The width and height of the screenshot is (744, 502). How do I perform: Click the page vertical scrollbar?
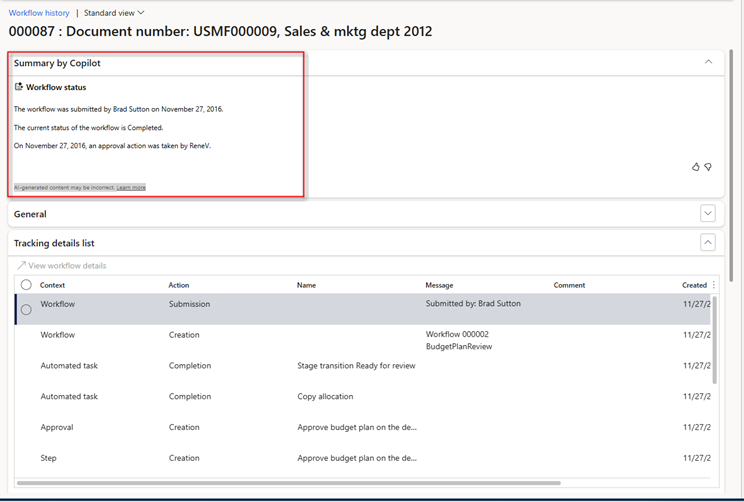tap(731, 166)
